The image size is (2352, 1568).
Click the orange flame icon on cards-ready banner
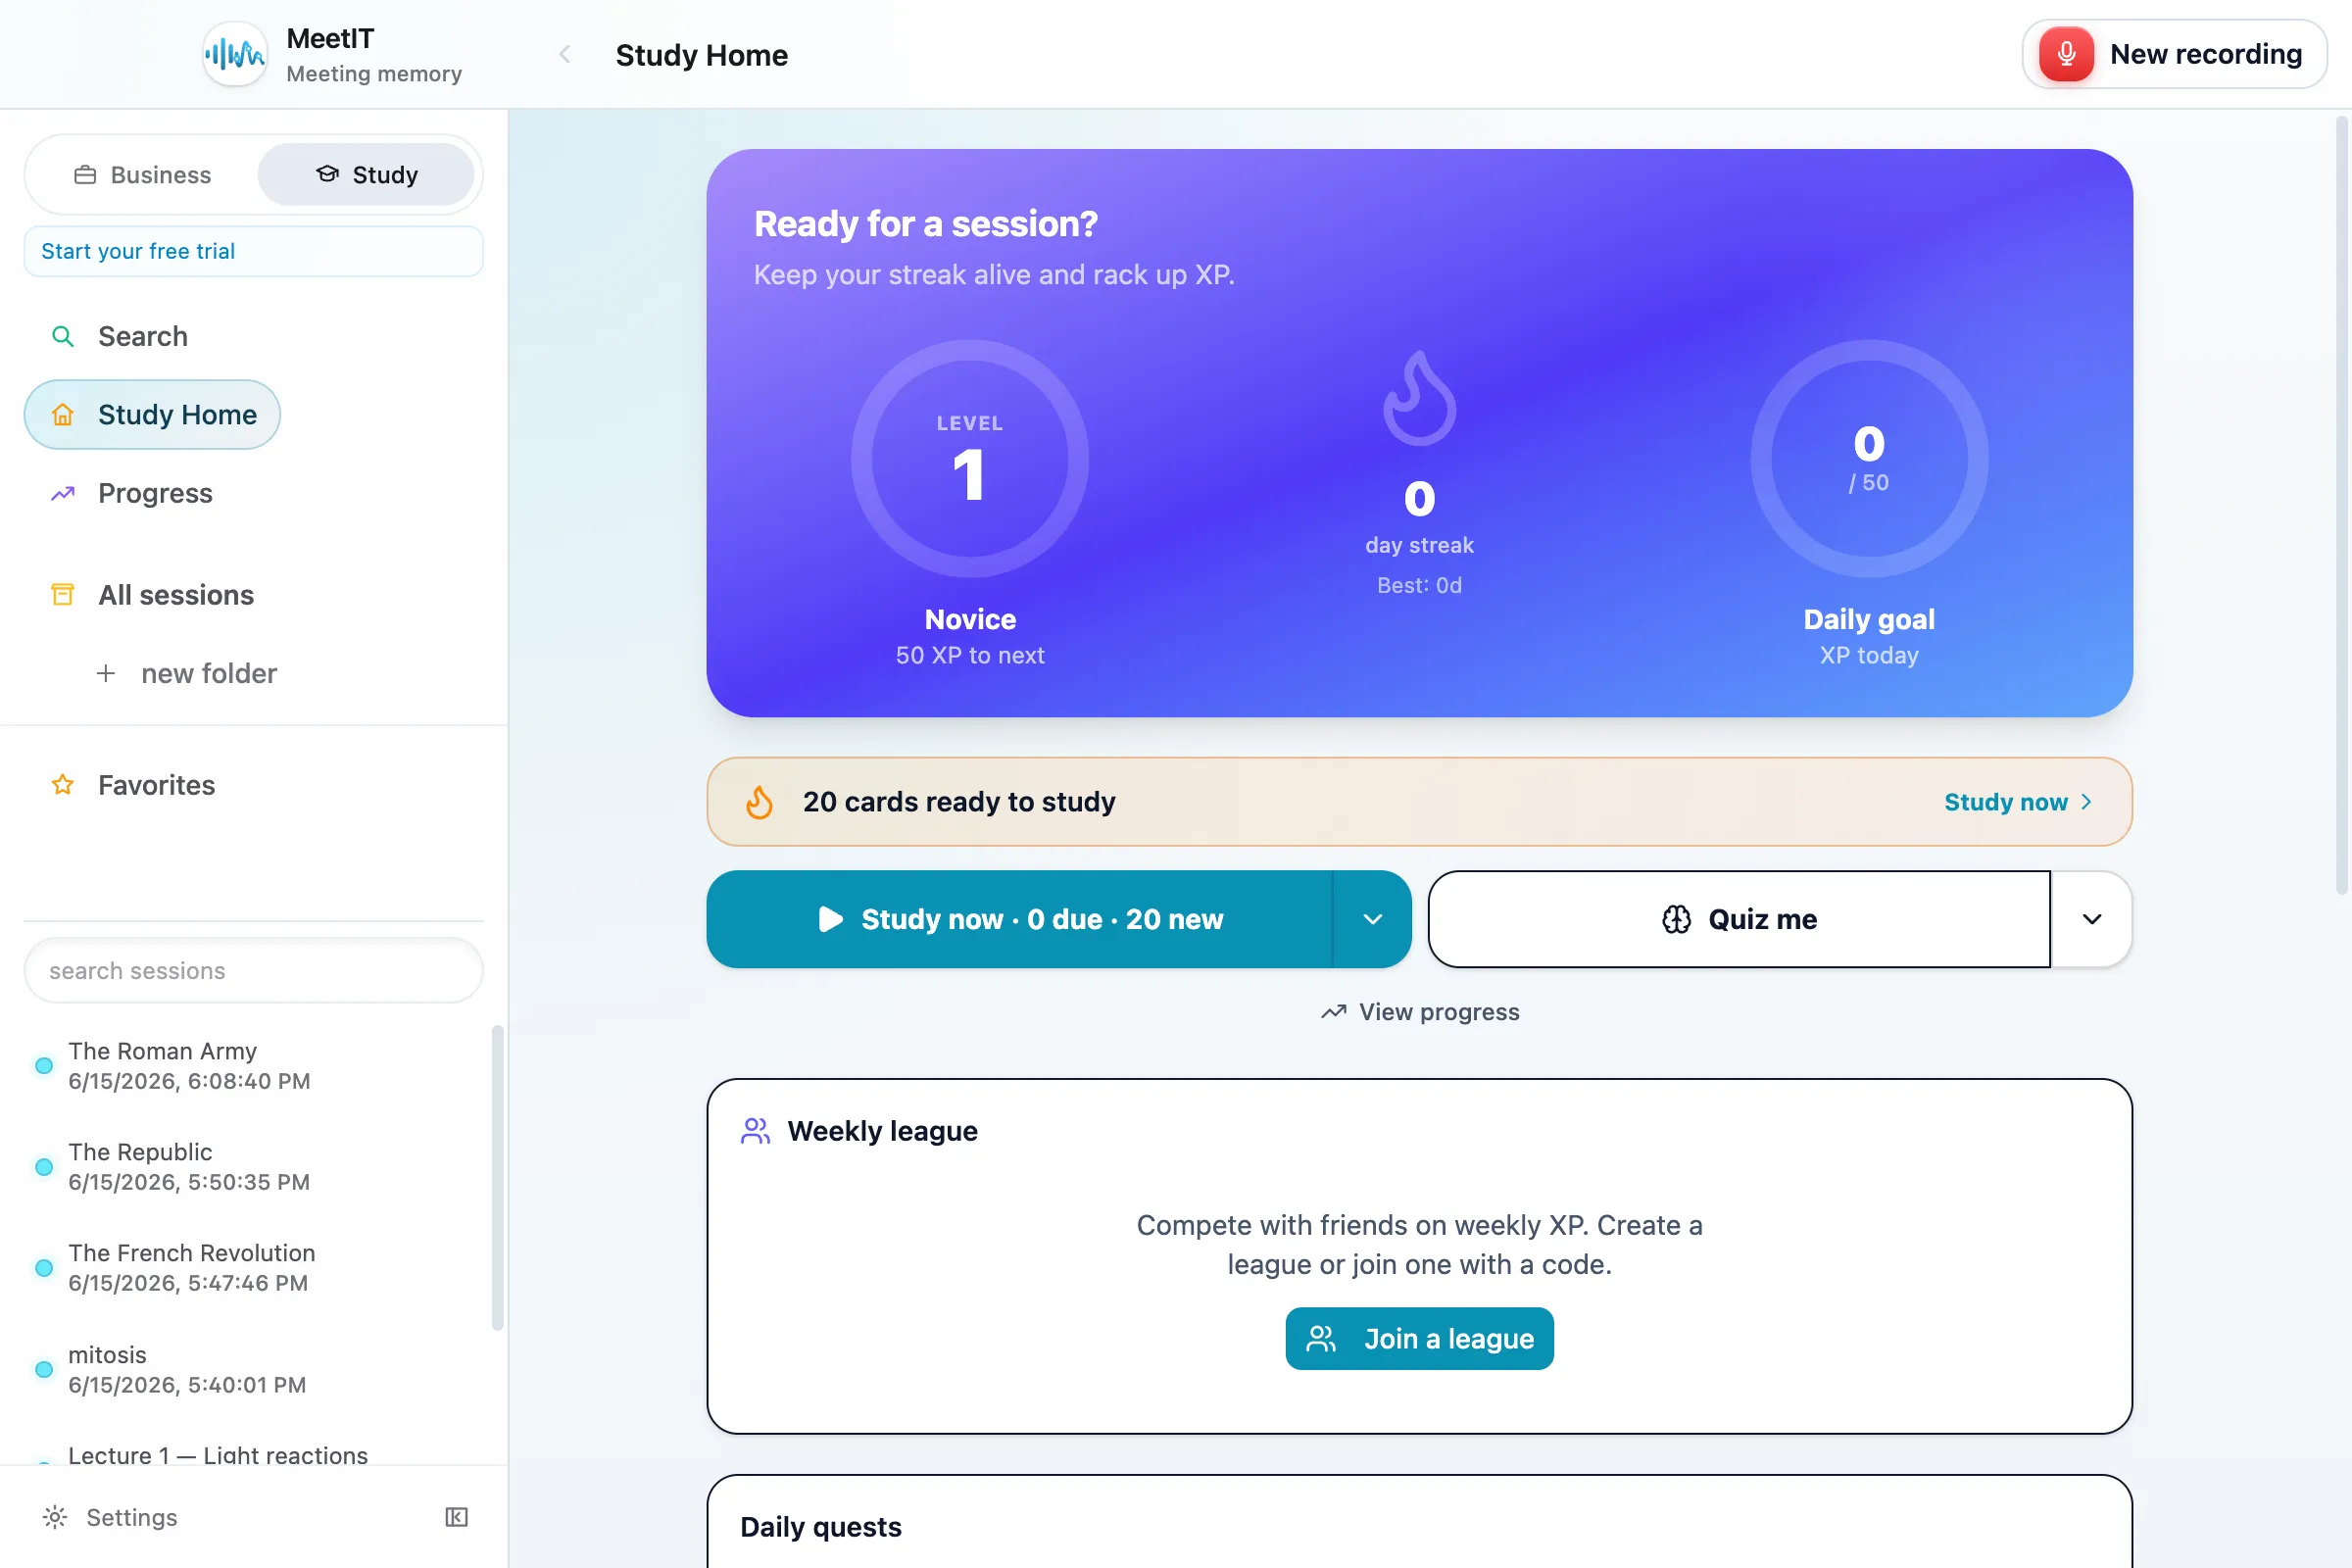coord(760,802)
